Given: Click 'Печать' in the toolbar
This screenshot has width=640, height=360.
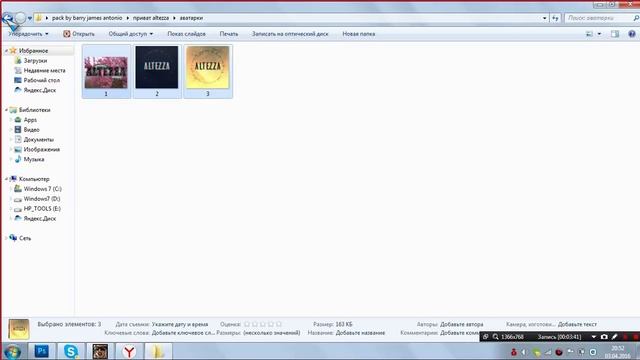Looking at the screenshot, I should point(229,34).
